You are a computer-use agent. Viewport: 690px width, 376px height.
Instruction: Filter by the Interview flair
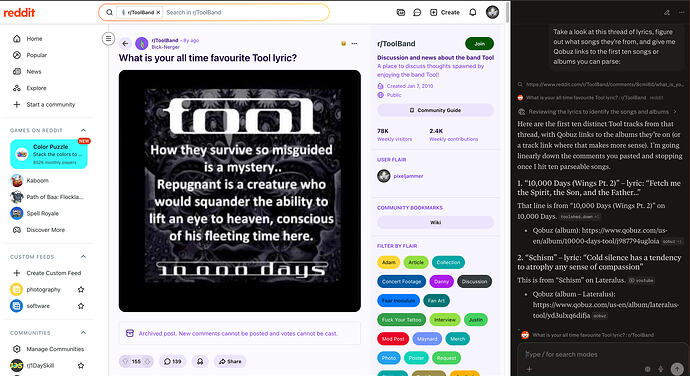point(444,320)
